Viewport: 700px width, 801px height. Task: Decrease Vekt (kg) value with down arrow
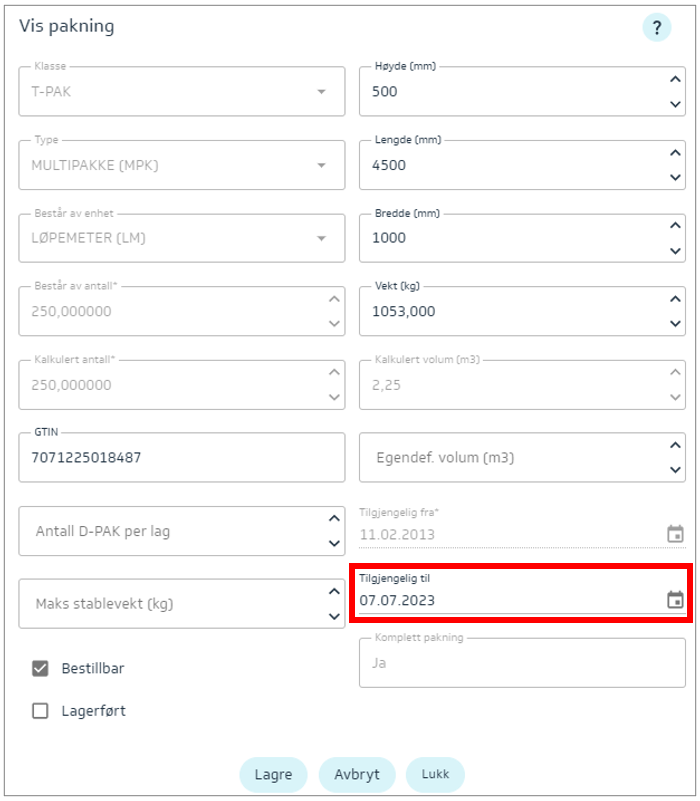[x=676, y=324]
